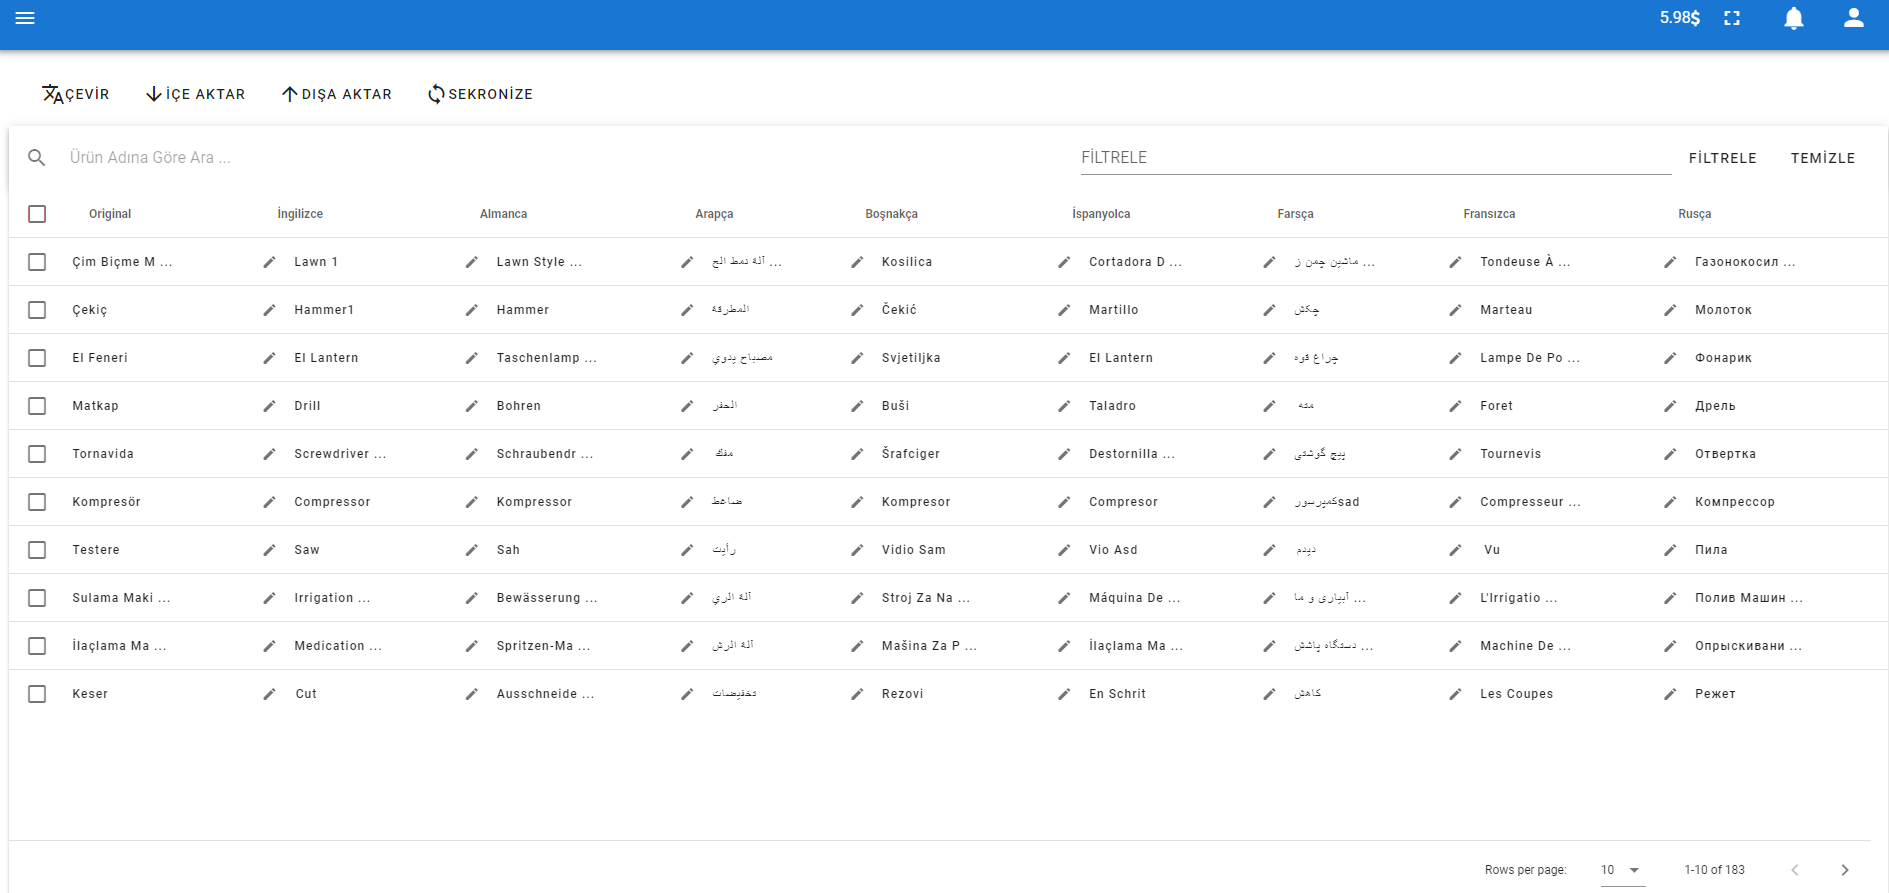Screen dimensions: 1889x893
Task: Check the Çekiç row checkbox
Action: click(x=37, y=310)
